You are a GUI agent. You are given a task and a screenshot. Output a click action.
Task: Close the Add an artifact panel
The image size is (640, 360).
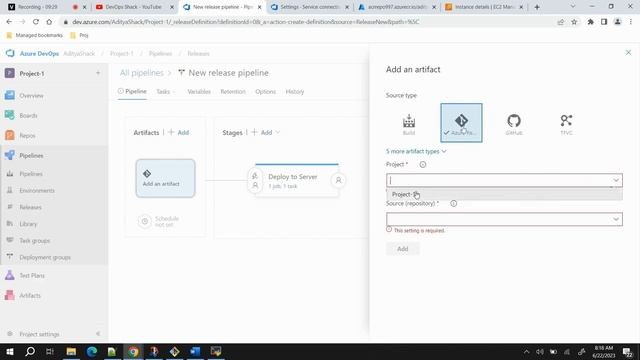coord(628,53)
